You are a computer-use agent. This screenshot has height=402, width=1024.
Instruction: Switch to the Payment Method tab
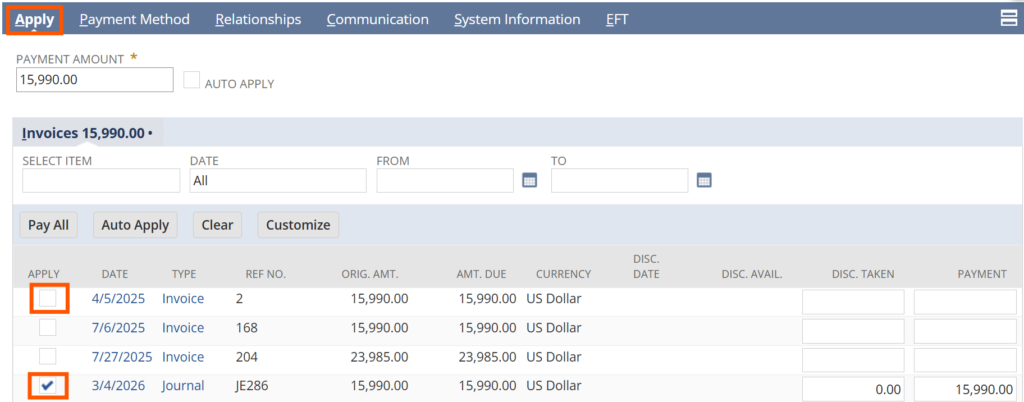pos(135,20)
